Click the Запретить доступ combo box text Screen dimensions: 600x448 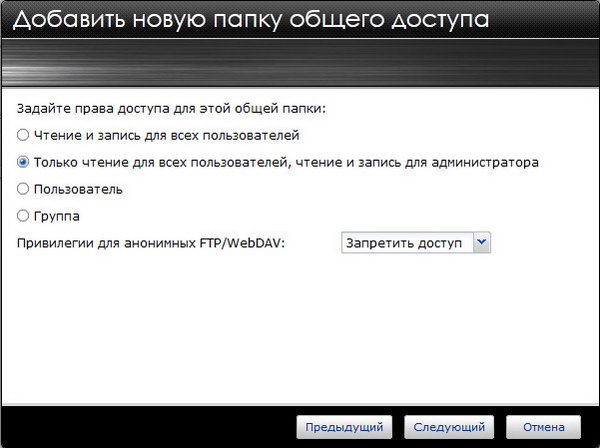tap(404, 242)
